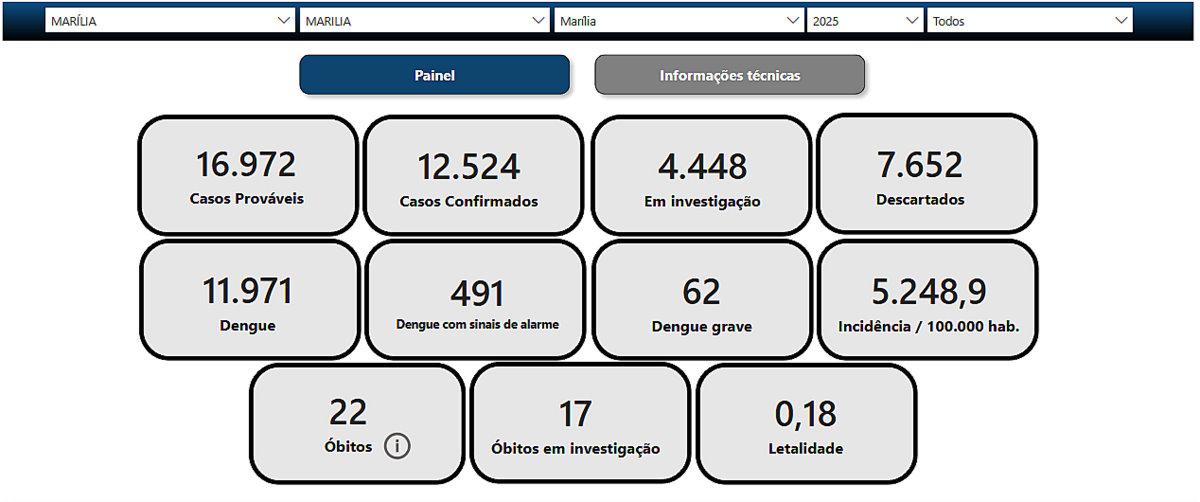Open the 2025 year dropdown
Screen dimensions: 1200x502
(865, 20)
